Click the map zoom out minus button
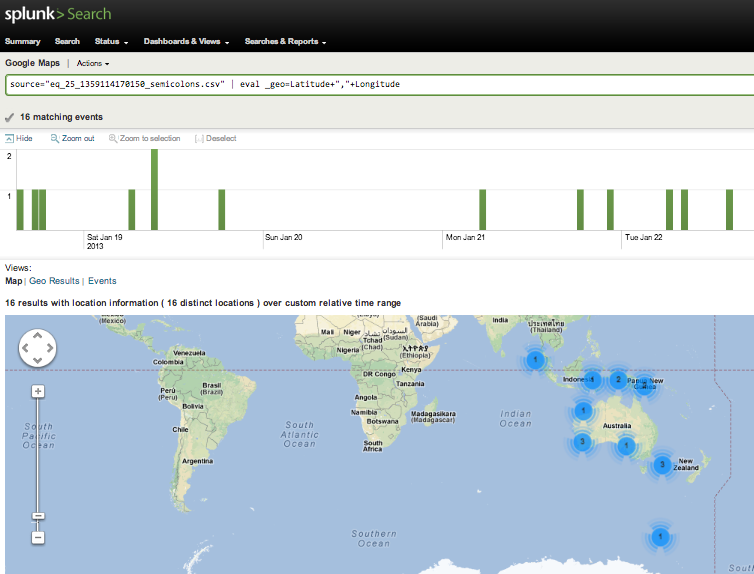754x574 pixels. pyautogui.click(x=38, y=538)
